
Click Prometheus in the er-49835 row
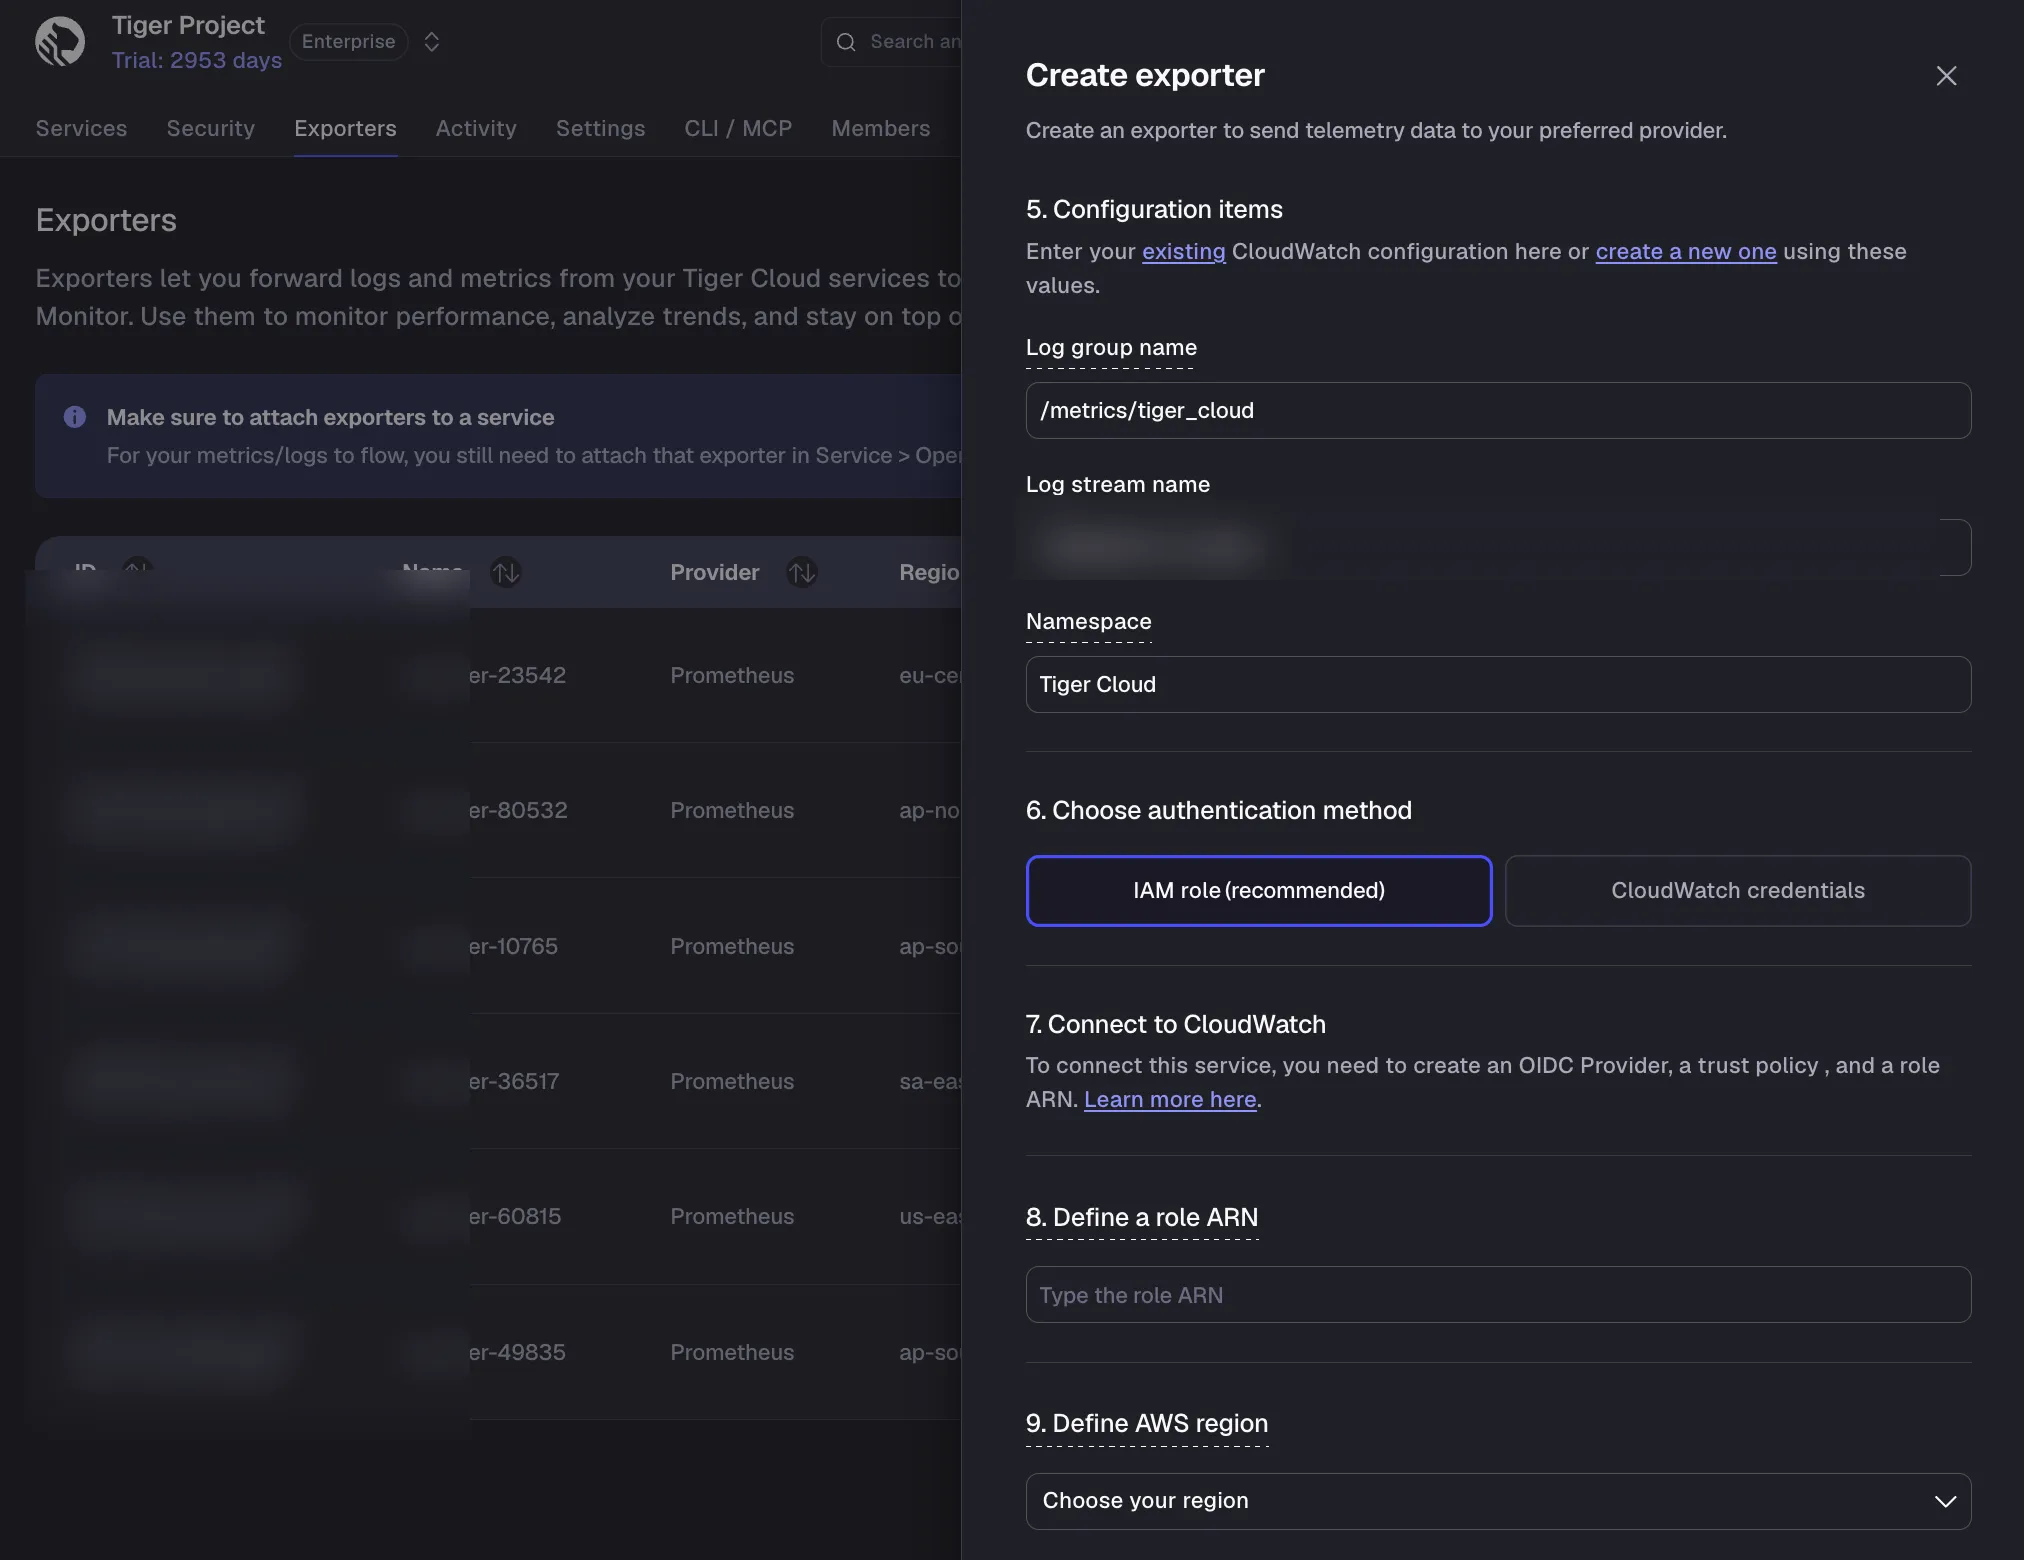coord(732,1352)
